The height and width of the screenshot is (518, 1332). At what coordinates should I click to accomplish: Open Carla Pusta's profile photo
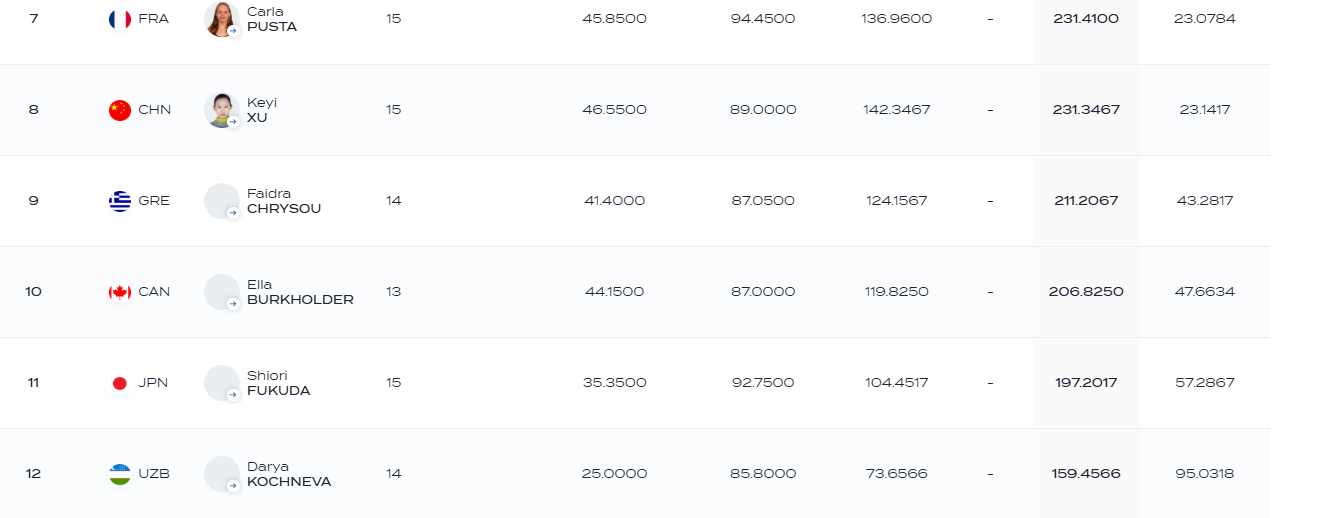point(222,19)
